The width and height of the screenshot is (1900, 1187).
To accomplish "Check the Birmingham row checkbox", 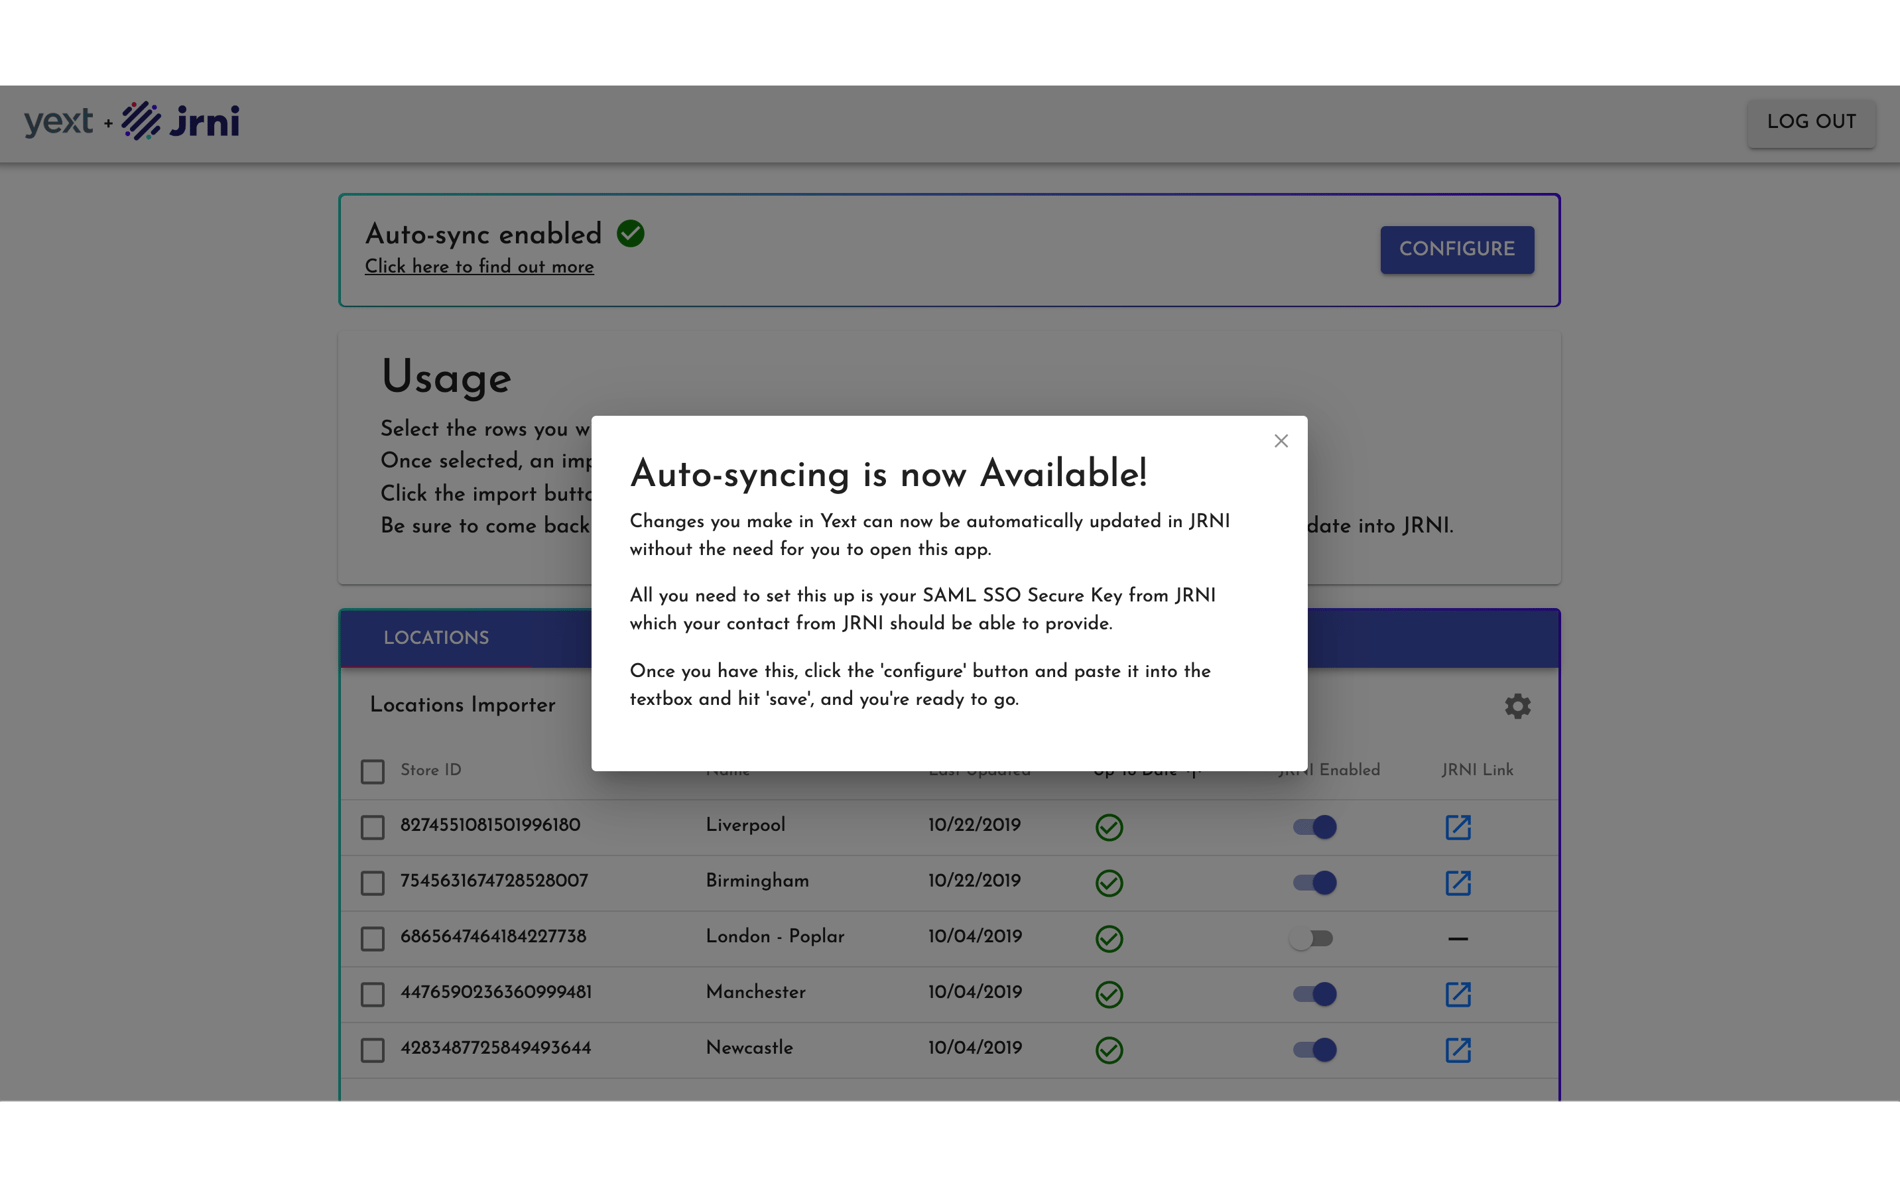I will click(372, 883).
